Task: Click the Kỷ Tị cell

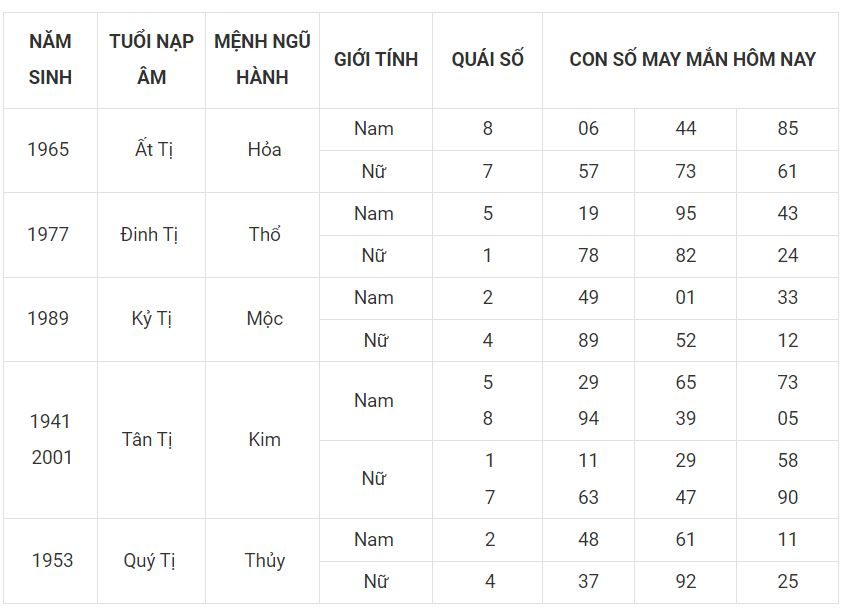Action: pyautogui.click(x=151, y=319)
